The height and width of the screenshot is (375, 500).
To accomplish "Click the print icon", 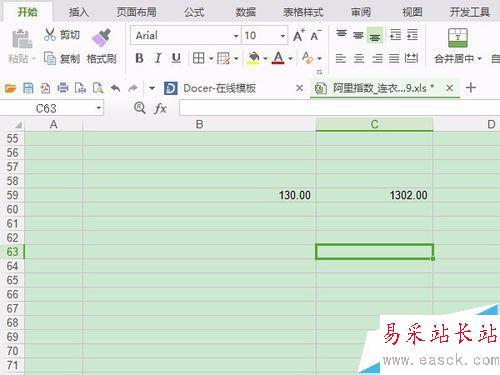I will tap(63, 88).
